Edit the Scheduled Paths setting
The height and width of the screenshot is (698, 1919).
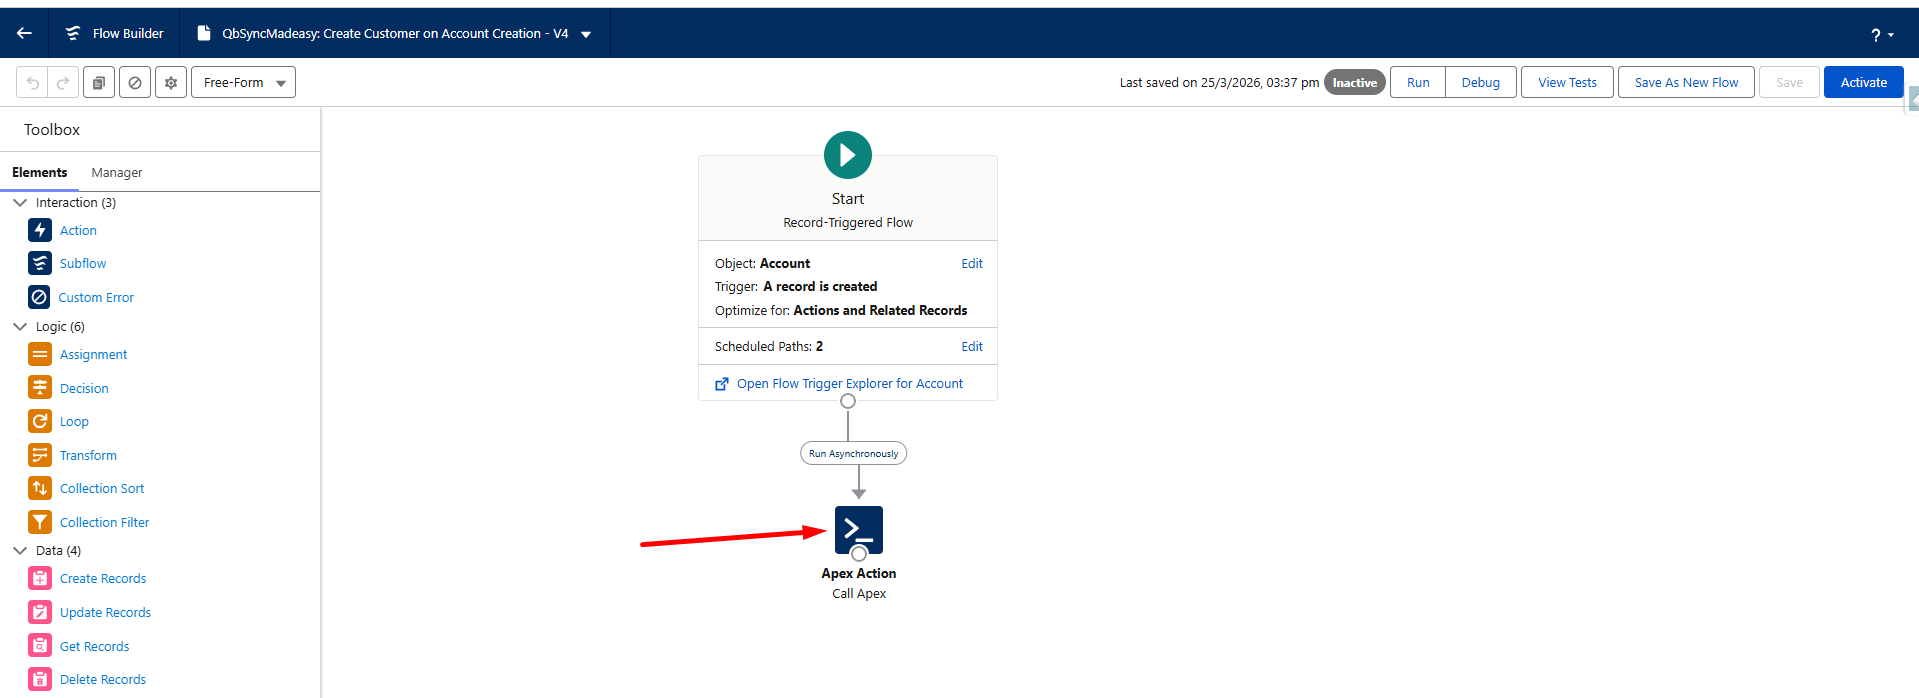(972, 346)
